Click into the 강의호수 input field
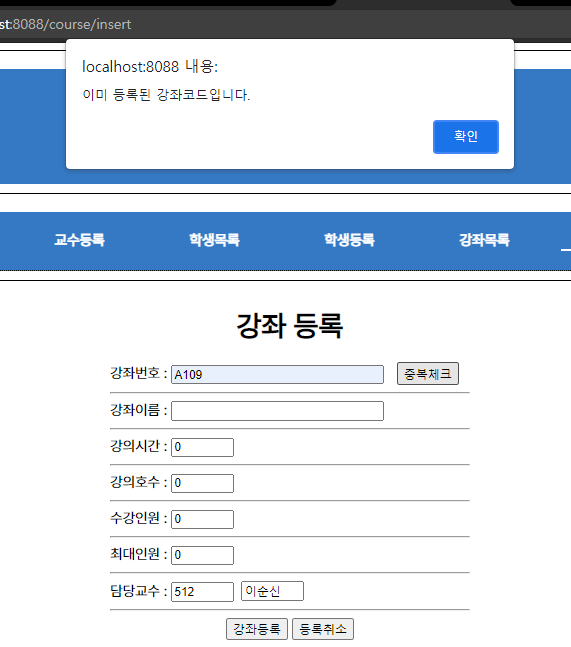The image size is (571, 647). click(202, 483)
